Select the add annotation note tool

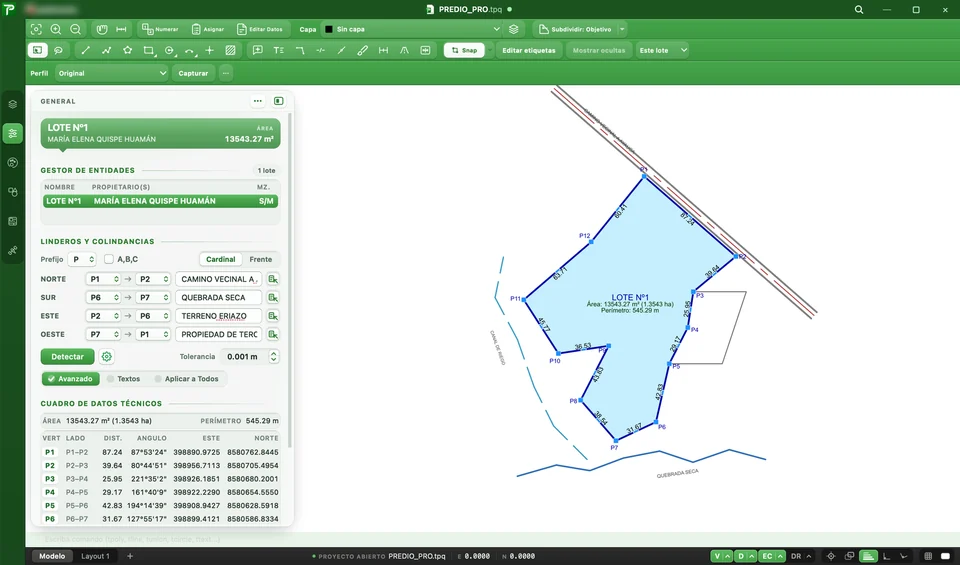258,50
